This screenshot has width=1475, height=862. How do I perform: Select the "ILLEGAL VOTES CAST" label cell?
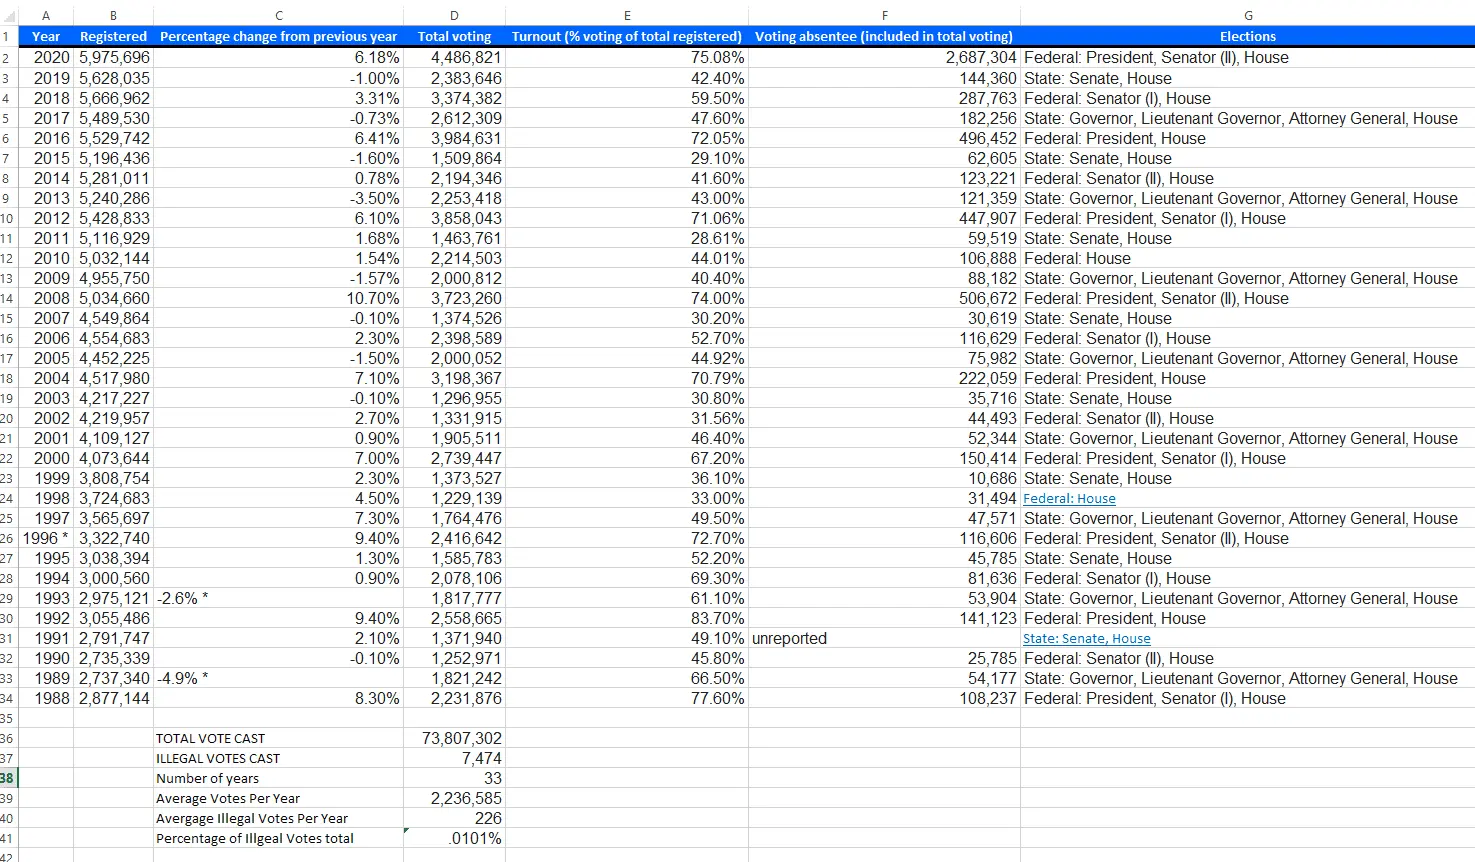pyautogui.click(x=218, y=758)
